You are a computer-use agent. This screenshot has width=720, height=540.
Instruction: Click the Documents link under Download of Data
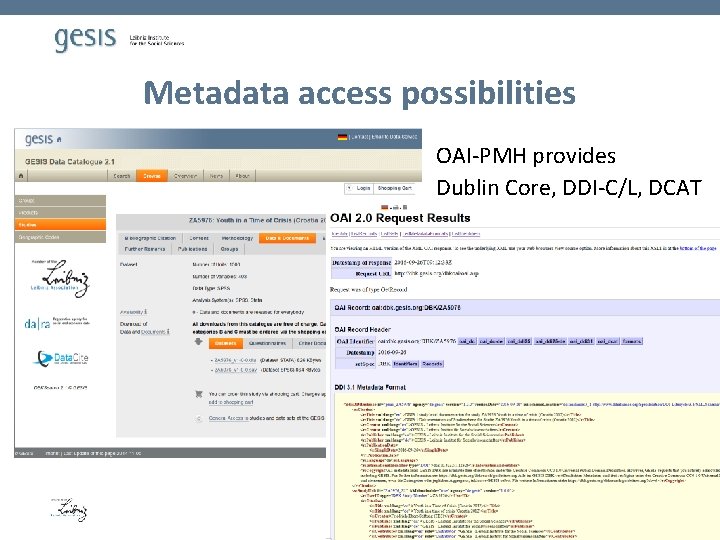coord(154,332)
